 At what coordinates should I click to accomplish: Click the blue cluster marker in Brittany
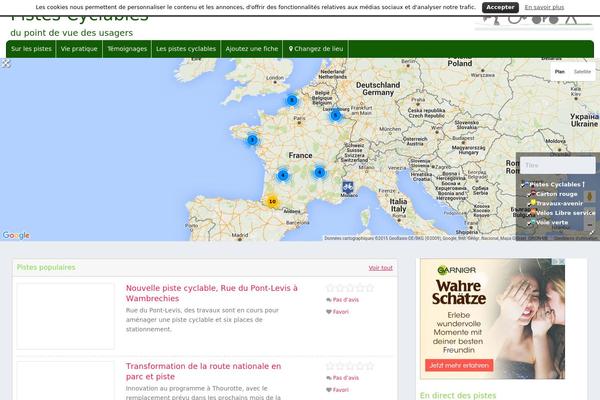(252, 140)
